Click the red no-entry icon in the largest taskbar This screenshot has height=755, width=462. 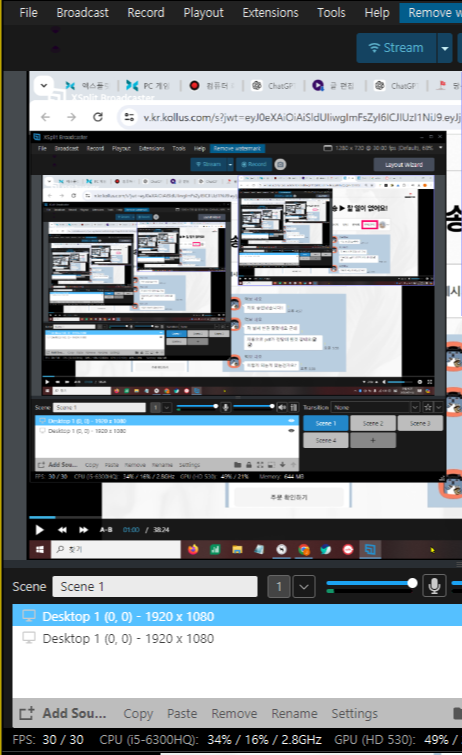(x=348, y=549)
